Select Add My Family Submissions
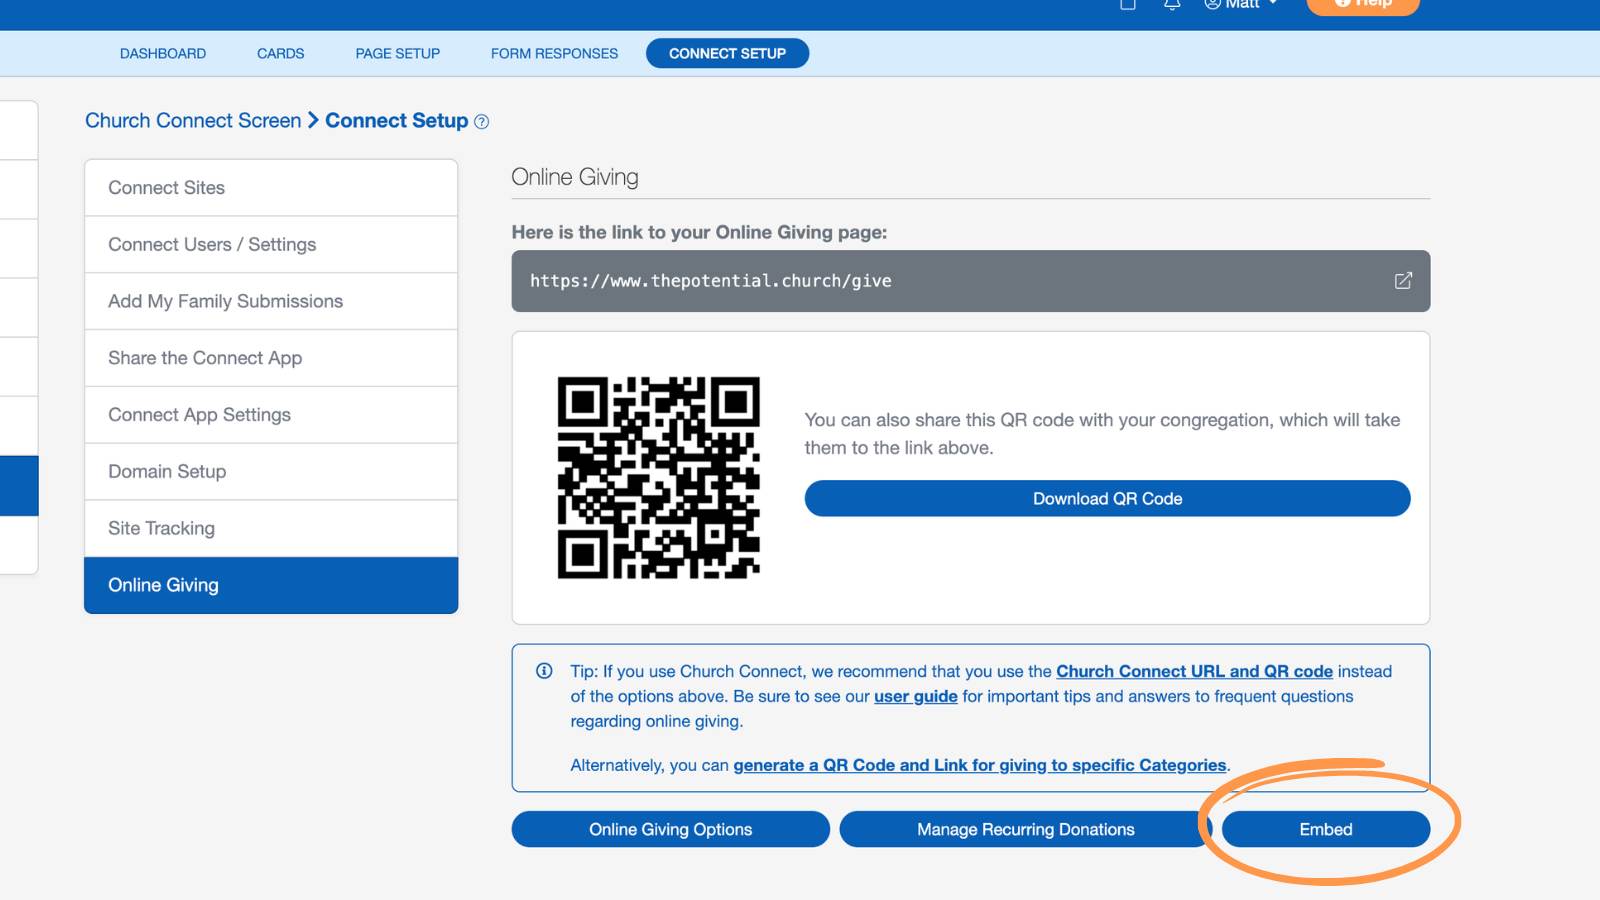Image resolution: width=1600 pixels, height=900 pixels. pyautogui.click(x=271, y=301)
